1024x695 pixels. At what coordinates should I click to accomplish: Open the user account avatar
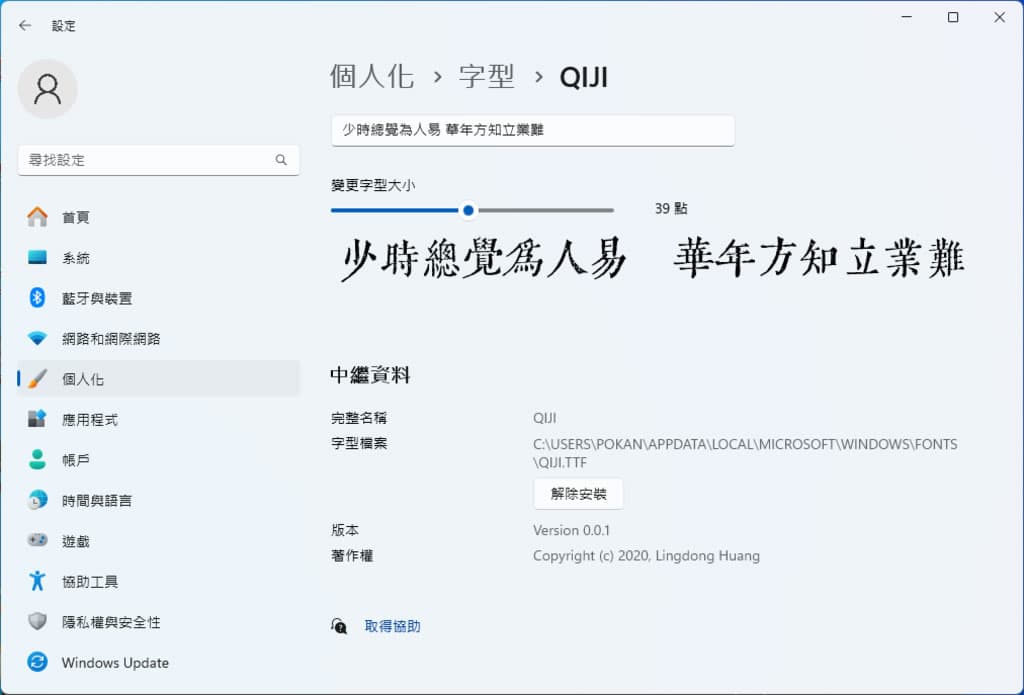pyautogui.click(x=48, y=89)
